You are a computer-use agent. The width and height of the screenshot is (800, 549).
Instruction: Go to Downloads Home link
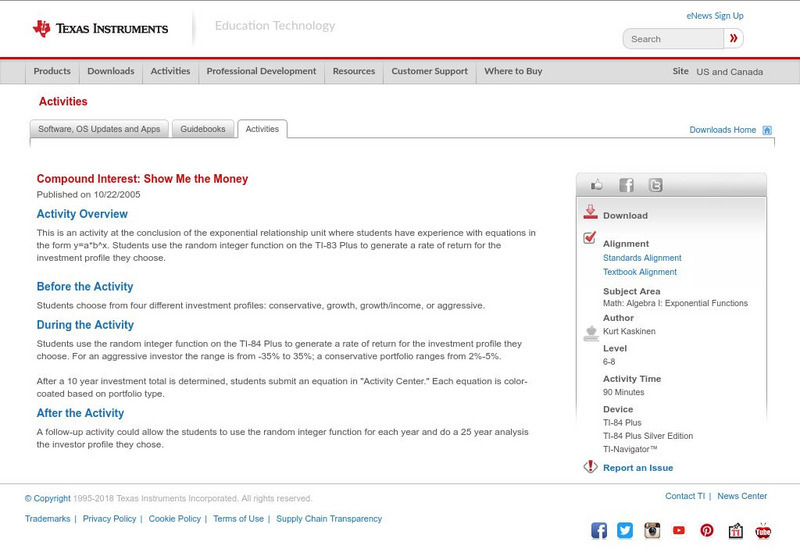pyautogui.click(x=722, y=130)
